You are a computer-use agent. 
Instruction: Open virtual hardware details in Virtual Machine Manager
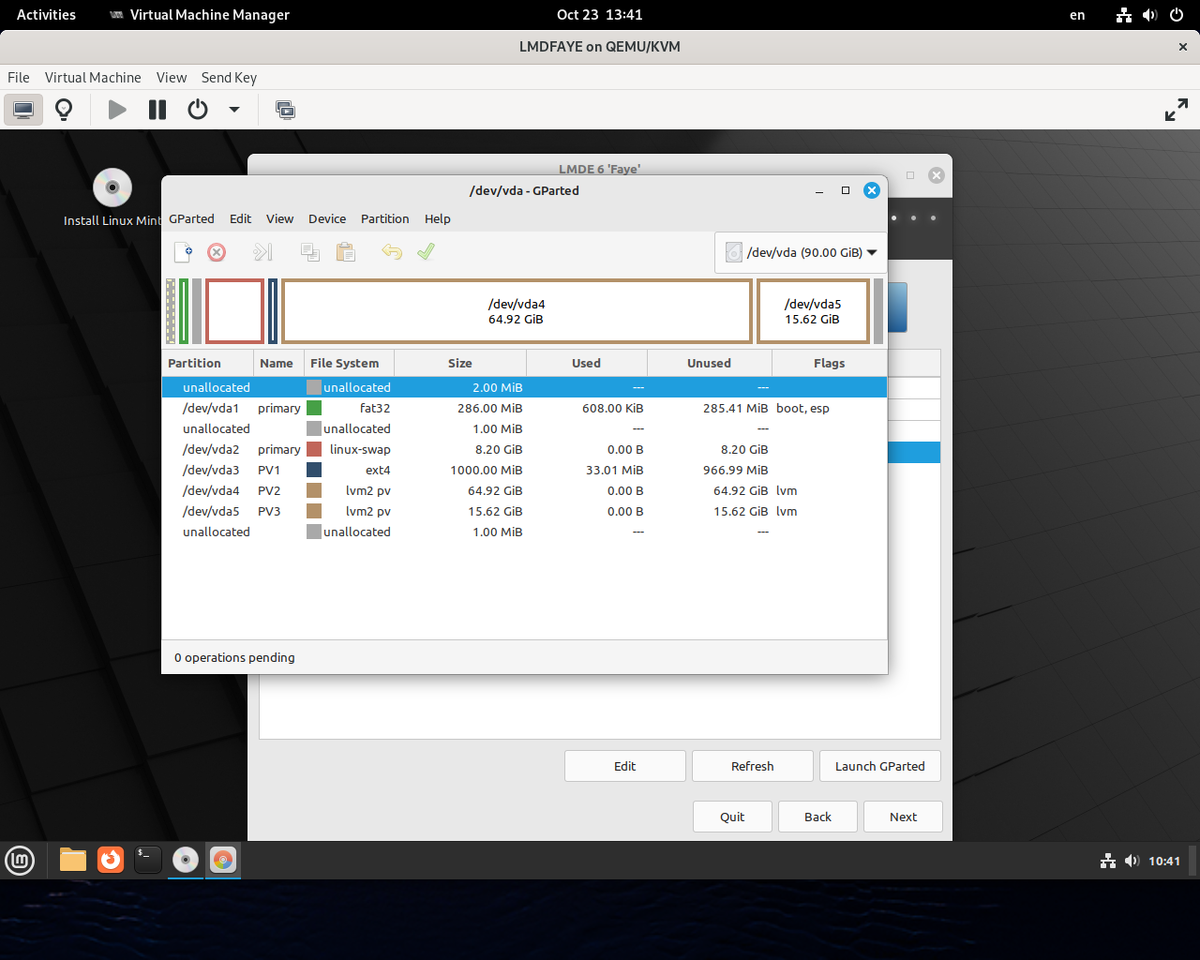(63, 109)
